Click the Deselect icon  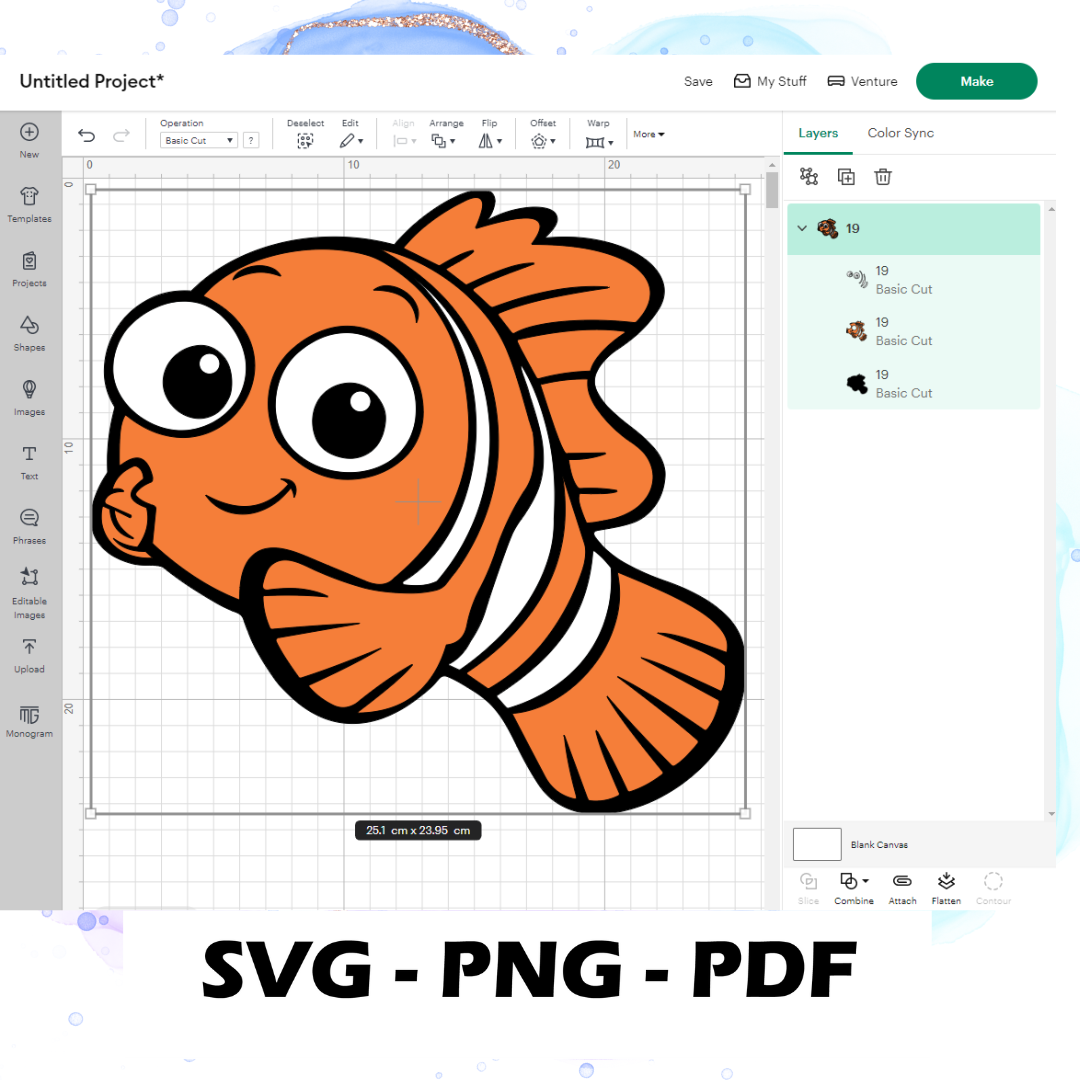coord(305,141)
